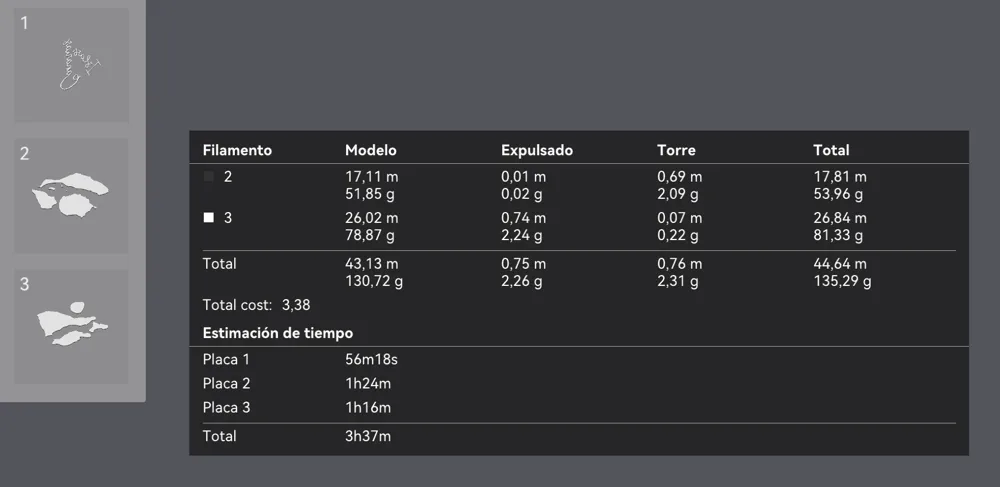The height and width of the screenshot is (487, 1000).
Task: Click the Modelo column header
Action: (371, 150)
